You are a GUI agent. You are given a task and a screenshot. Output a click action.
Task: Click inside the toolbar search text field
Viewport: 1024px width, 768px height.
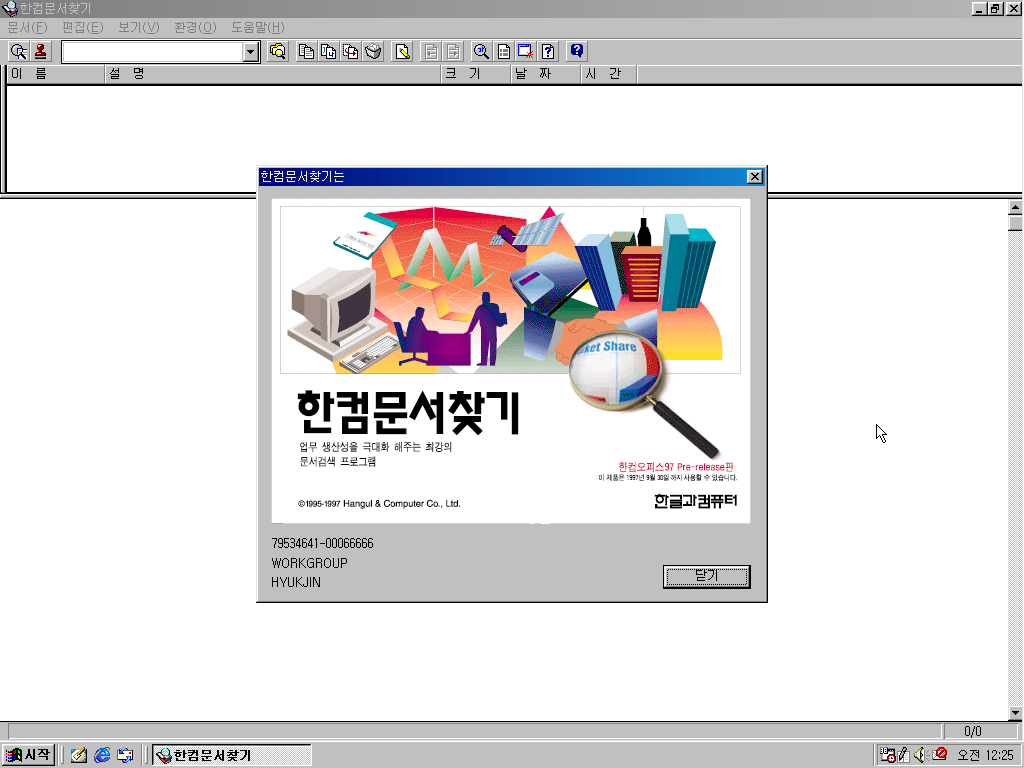pos(152,52)
